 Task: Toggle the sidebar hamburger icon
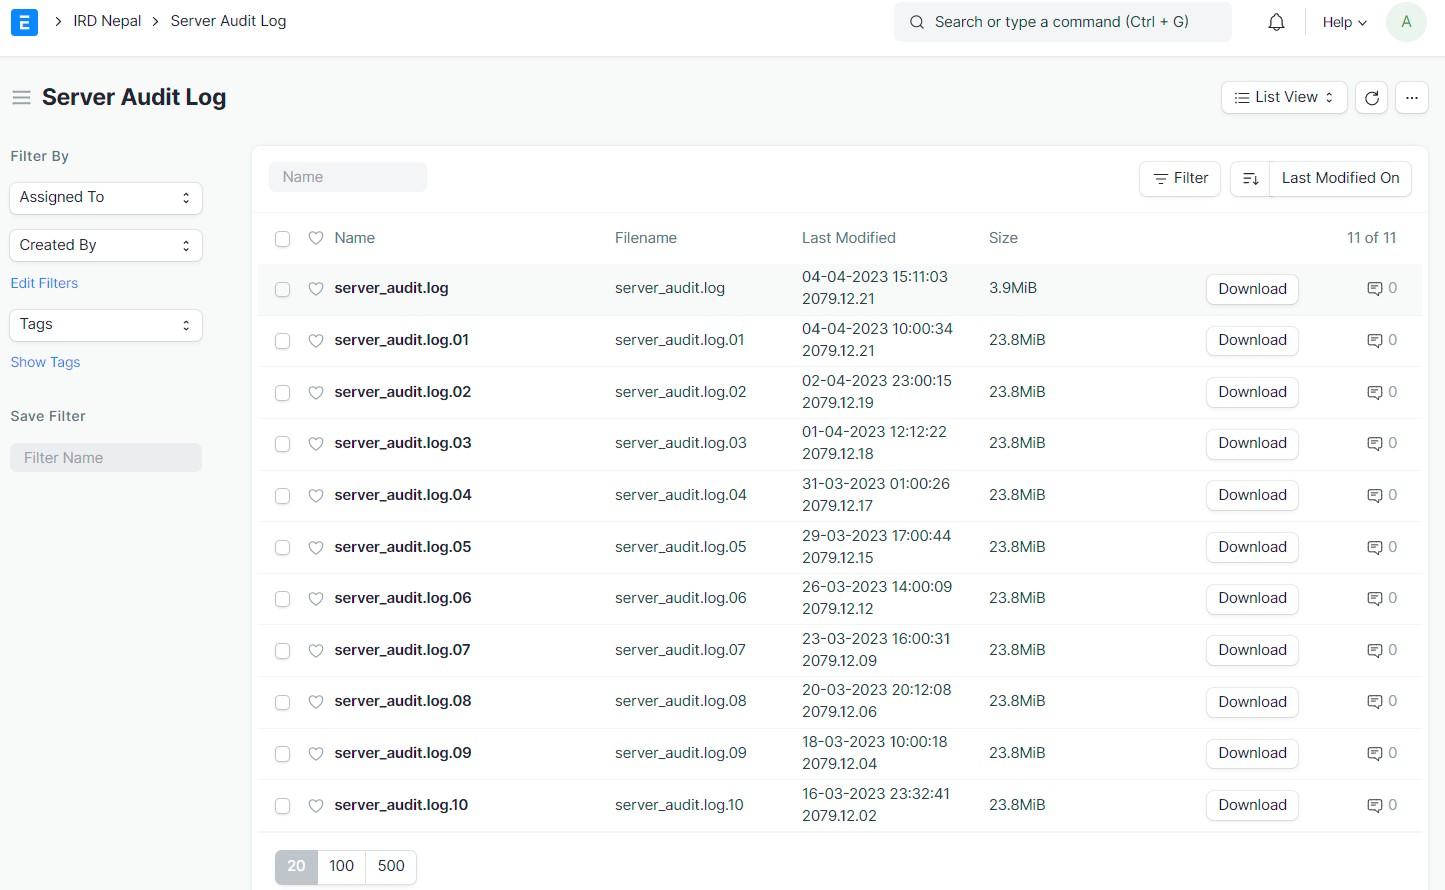21,98
